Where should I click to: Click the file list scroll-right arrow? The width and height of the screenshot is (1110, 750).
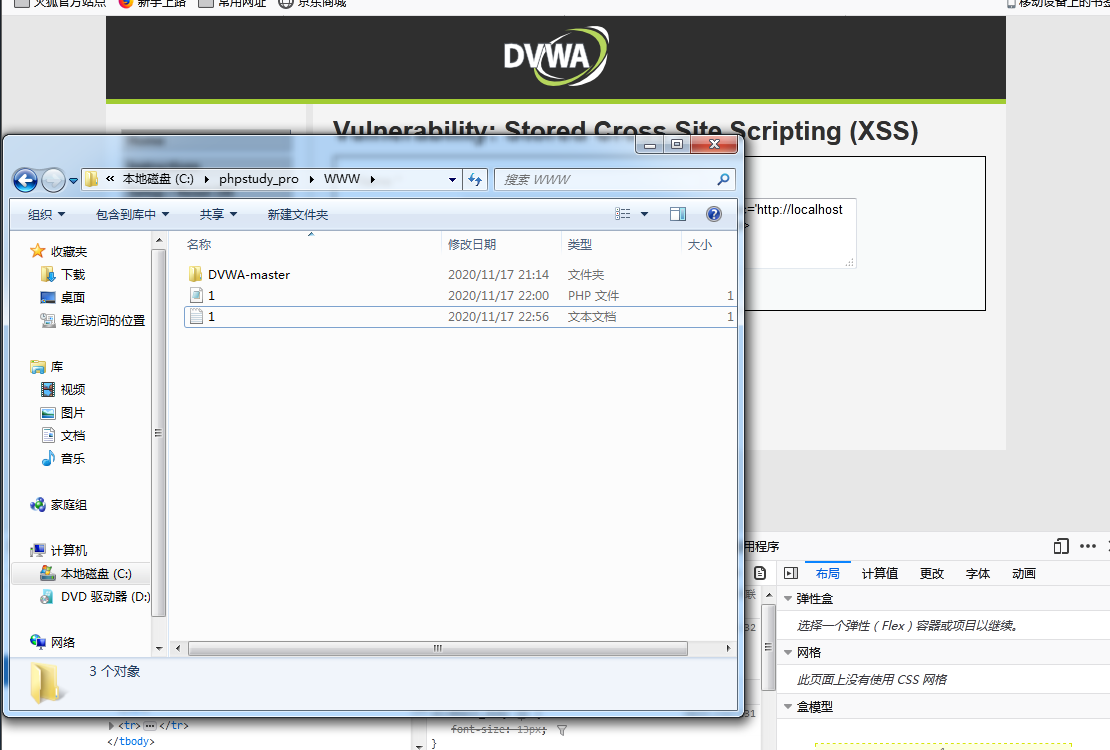[x=728, y=648]
